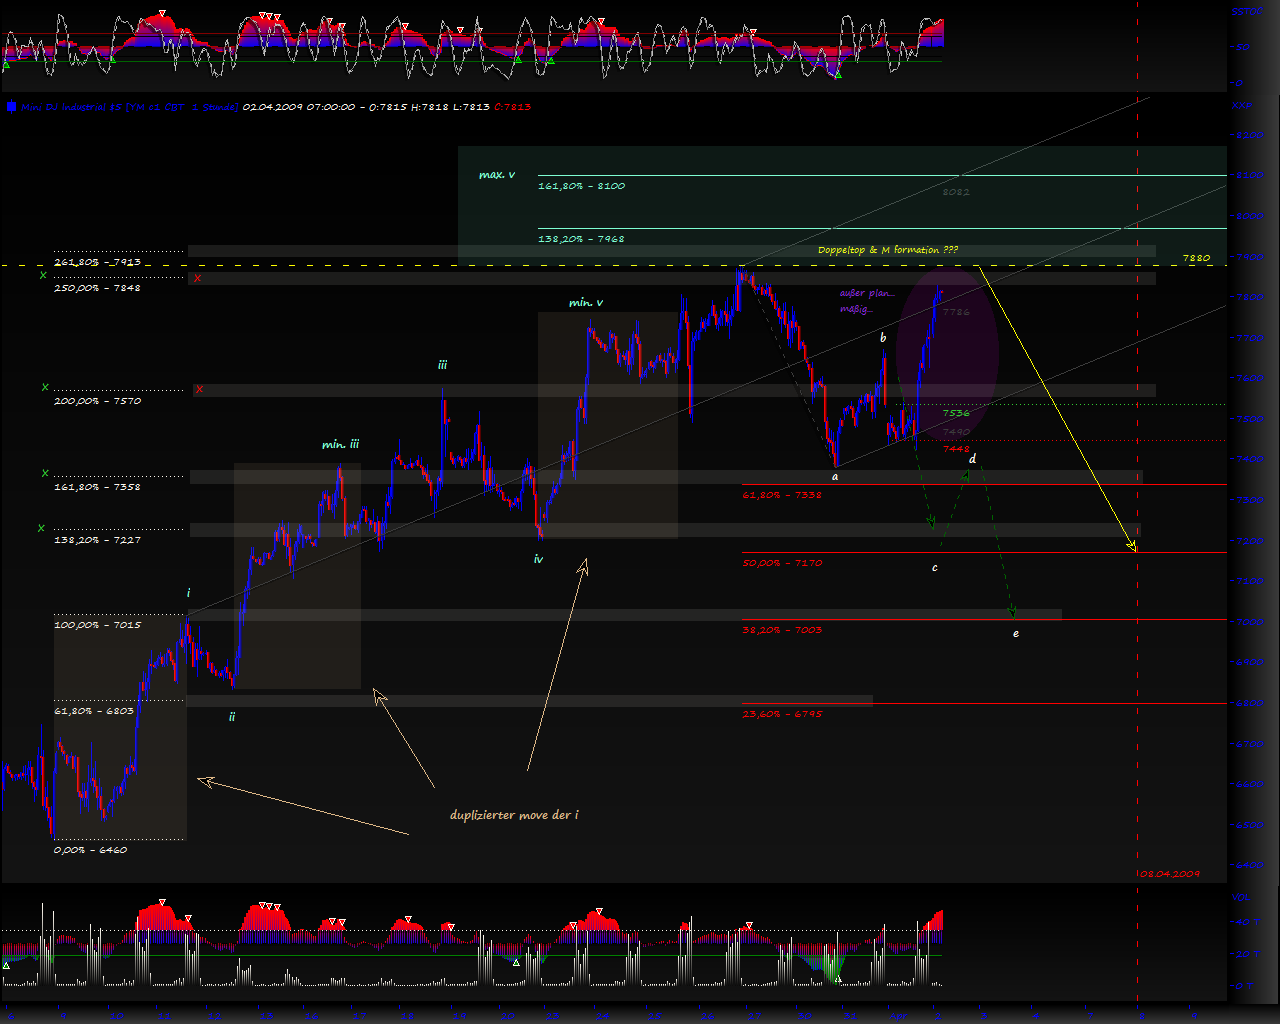Click the bar timestamp '02.04.2009 07:00:00'
This screenshot has height=1024, width=1280.
click(x=298, y=107)
